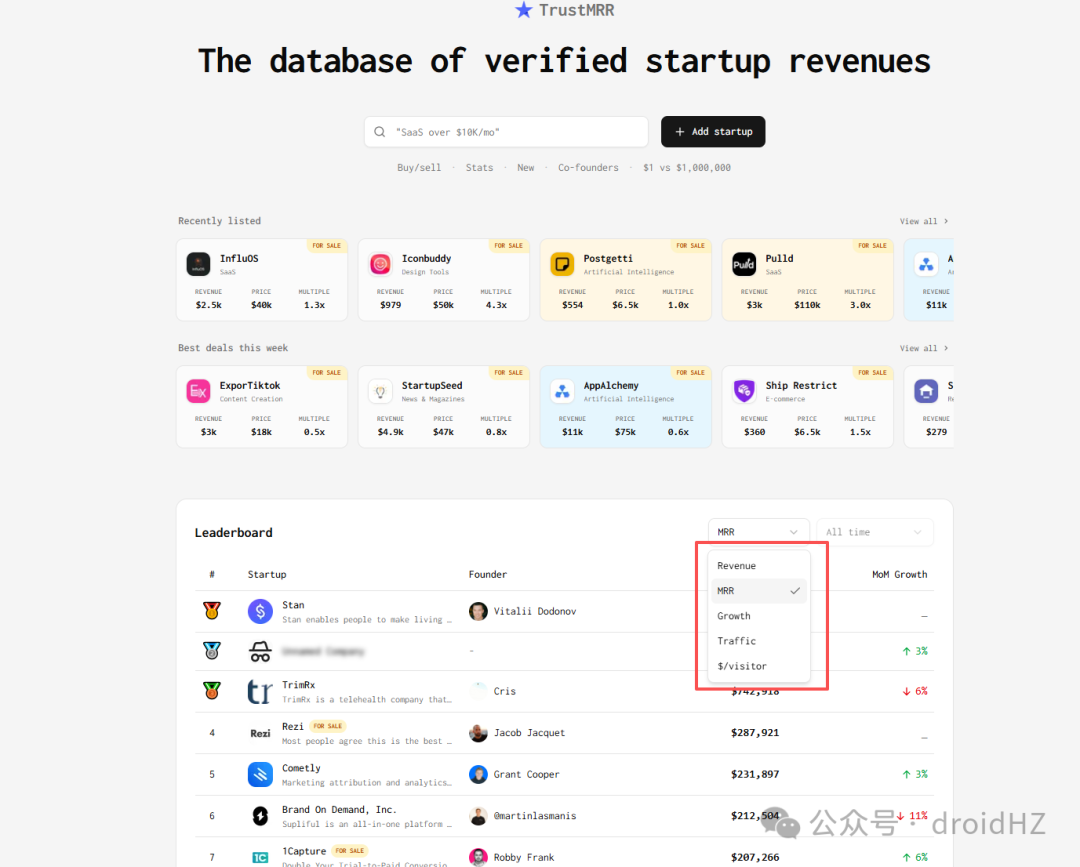The height and width of the screenshot is (867, 1080).
Task: Open the ExporTiktok pink icon
Action: 198,391
